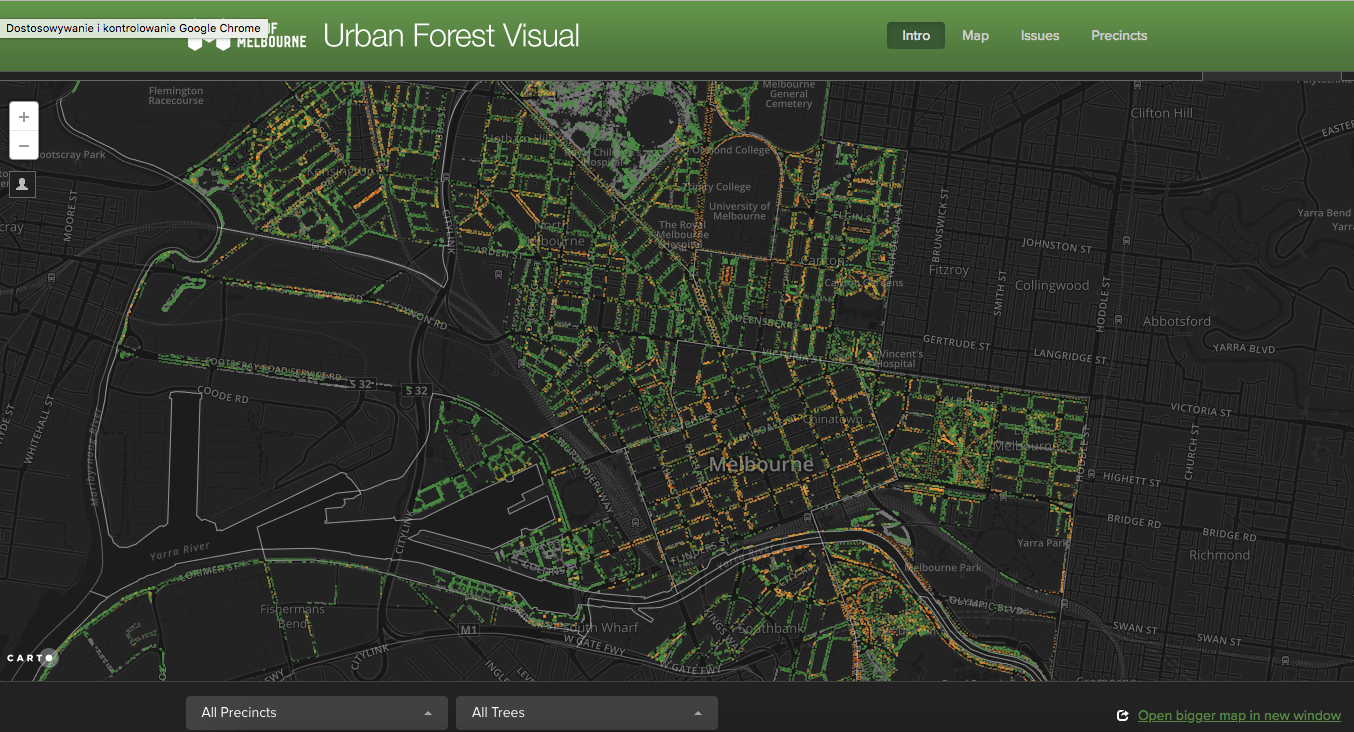This screenshot has width=1354, height=732.
Task: Click the Southbank label on the map
Action: point(770,629)
